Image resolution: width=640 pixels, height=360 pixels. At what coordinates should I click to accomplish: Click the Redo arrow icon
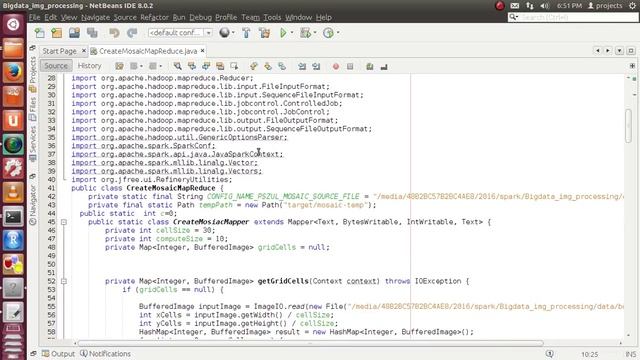coord(132,33)
